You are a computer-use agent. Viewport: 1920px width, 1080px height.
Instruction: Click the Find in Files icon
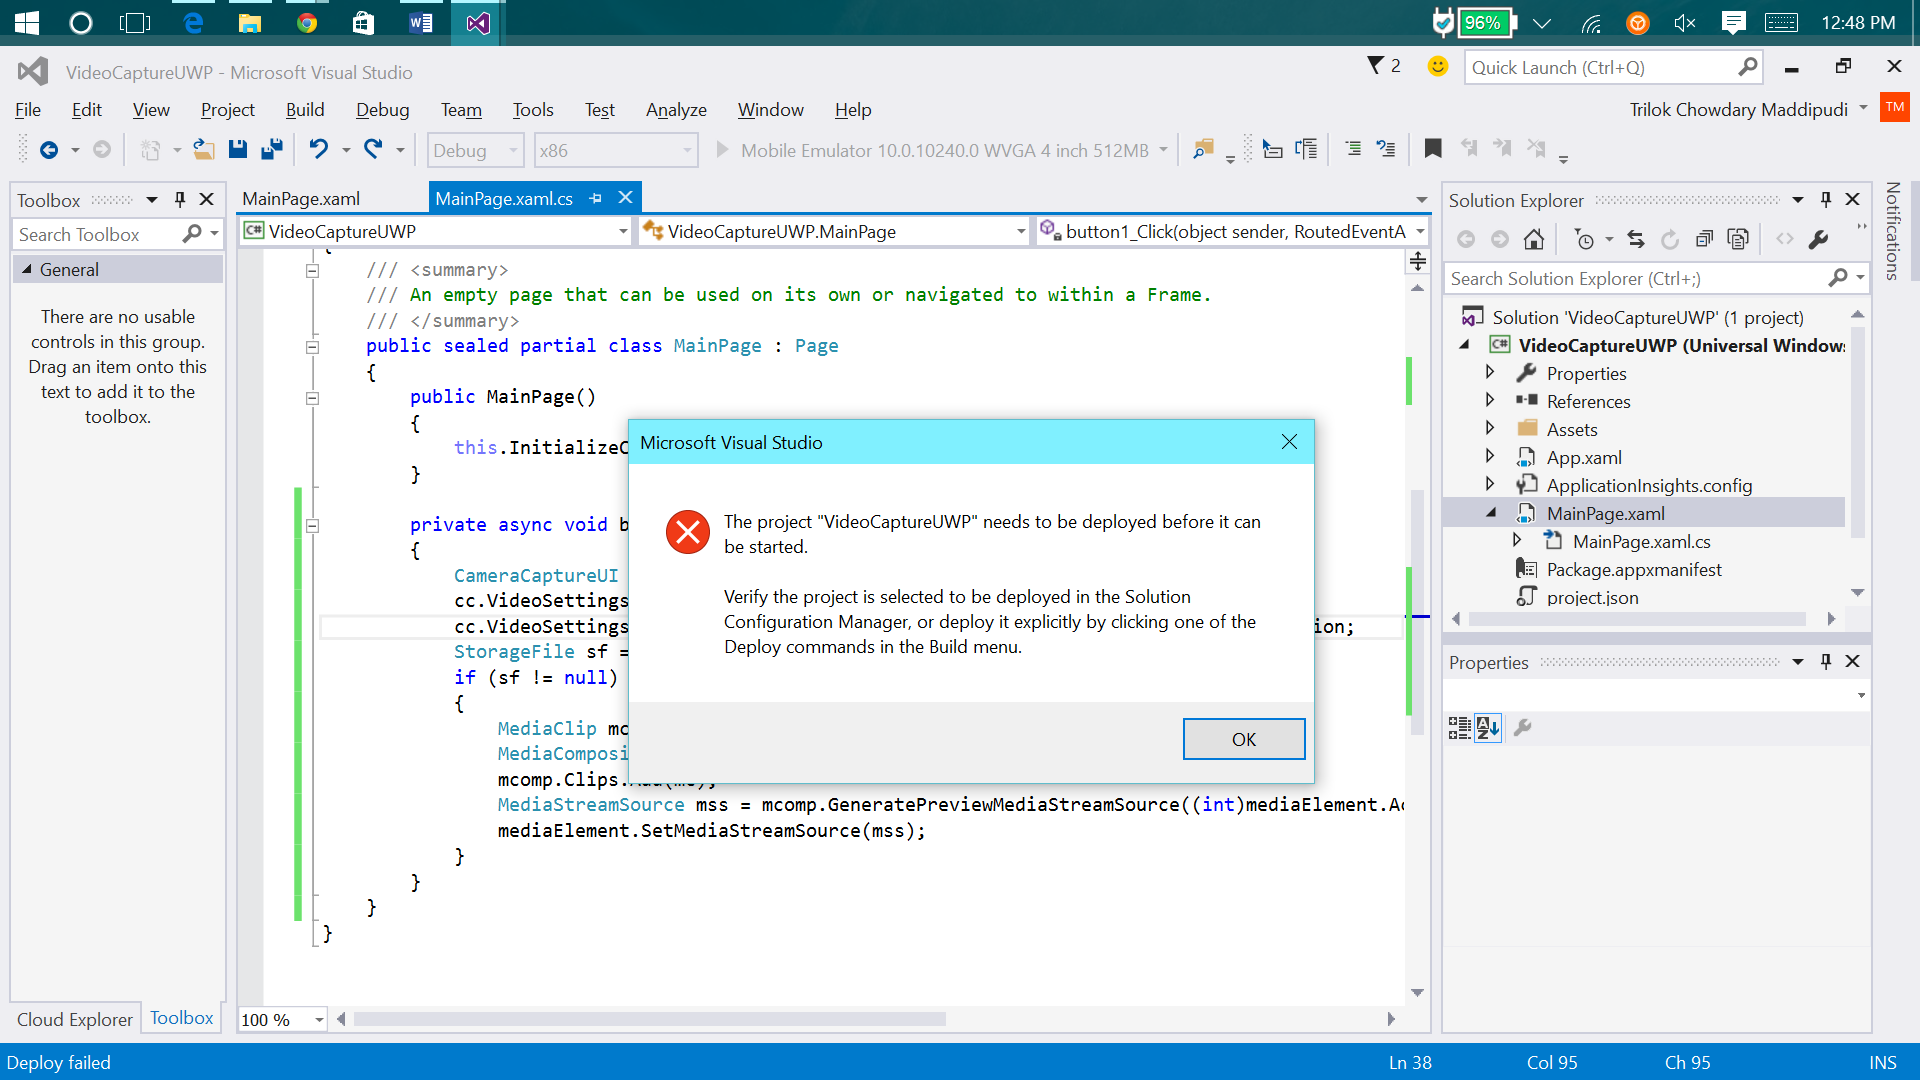[1203, 150]
